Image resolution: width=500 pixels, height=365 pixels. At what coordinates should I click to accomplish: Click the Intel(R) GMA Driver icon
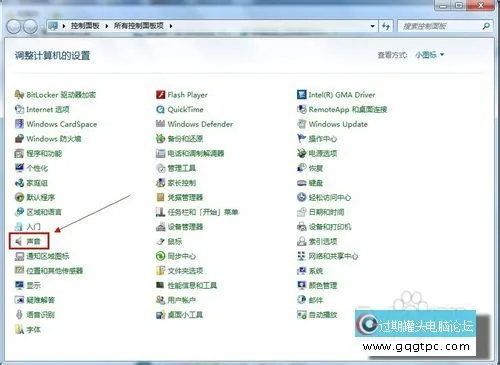(301, 95)
